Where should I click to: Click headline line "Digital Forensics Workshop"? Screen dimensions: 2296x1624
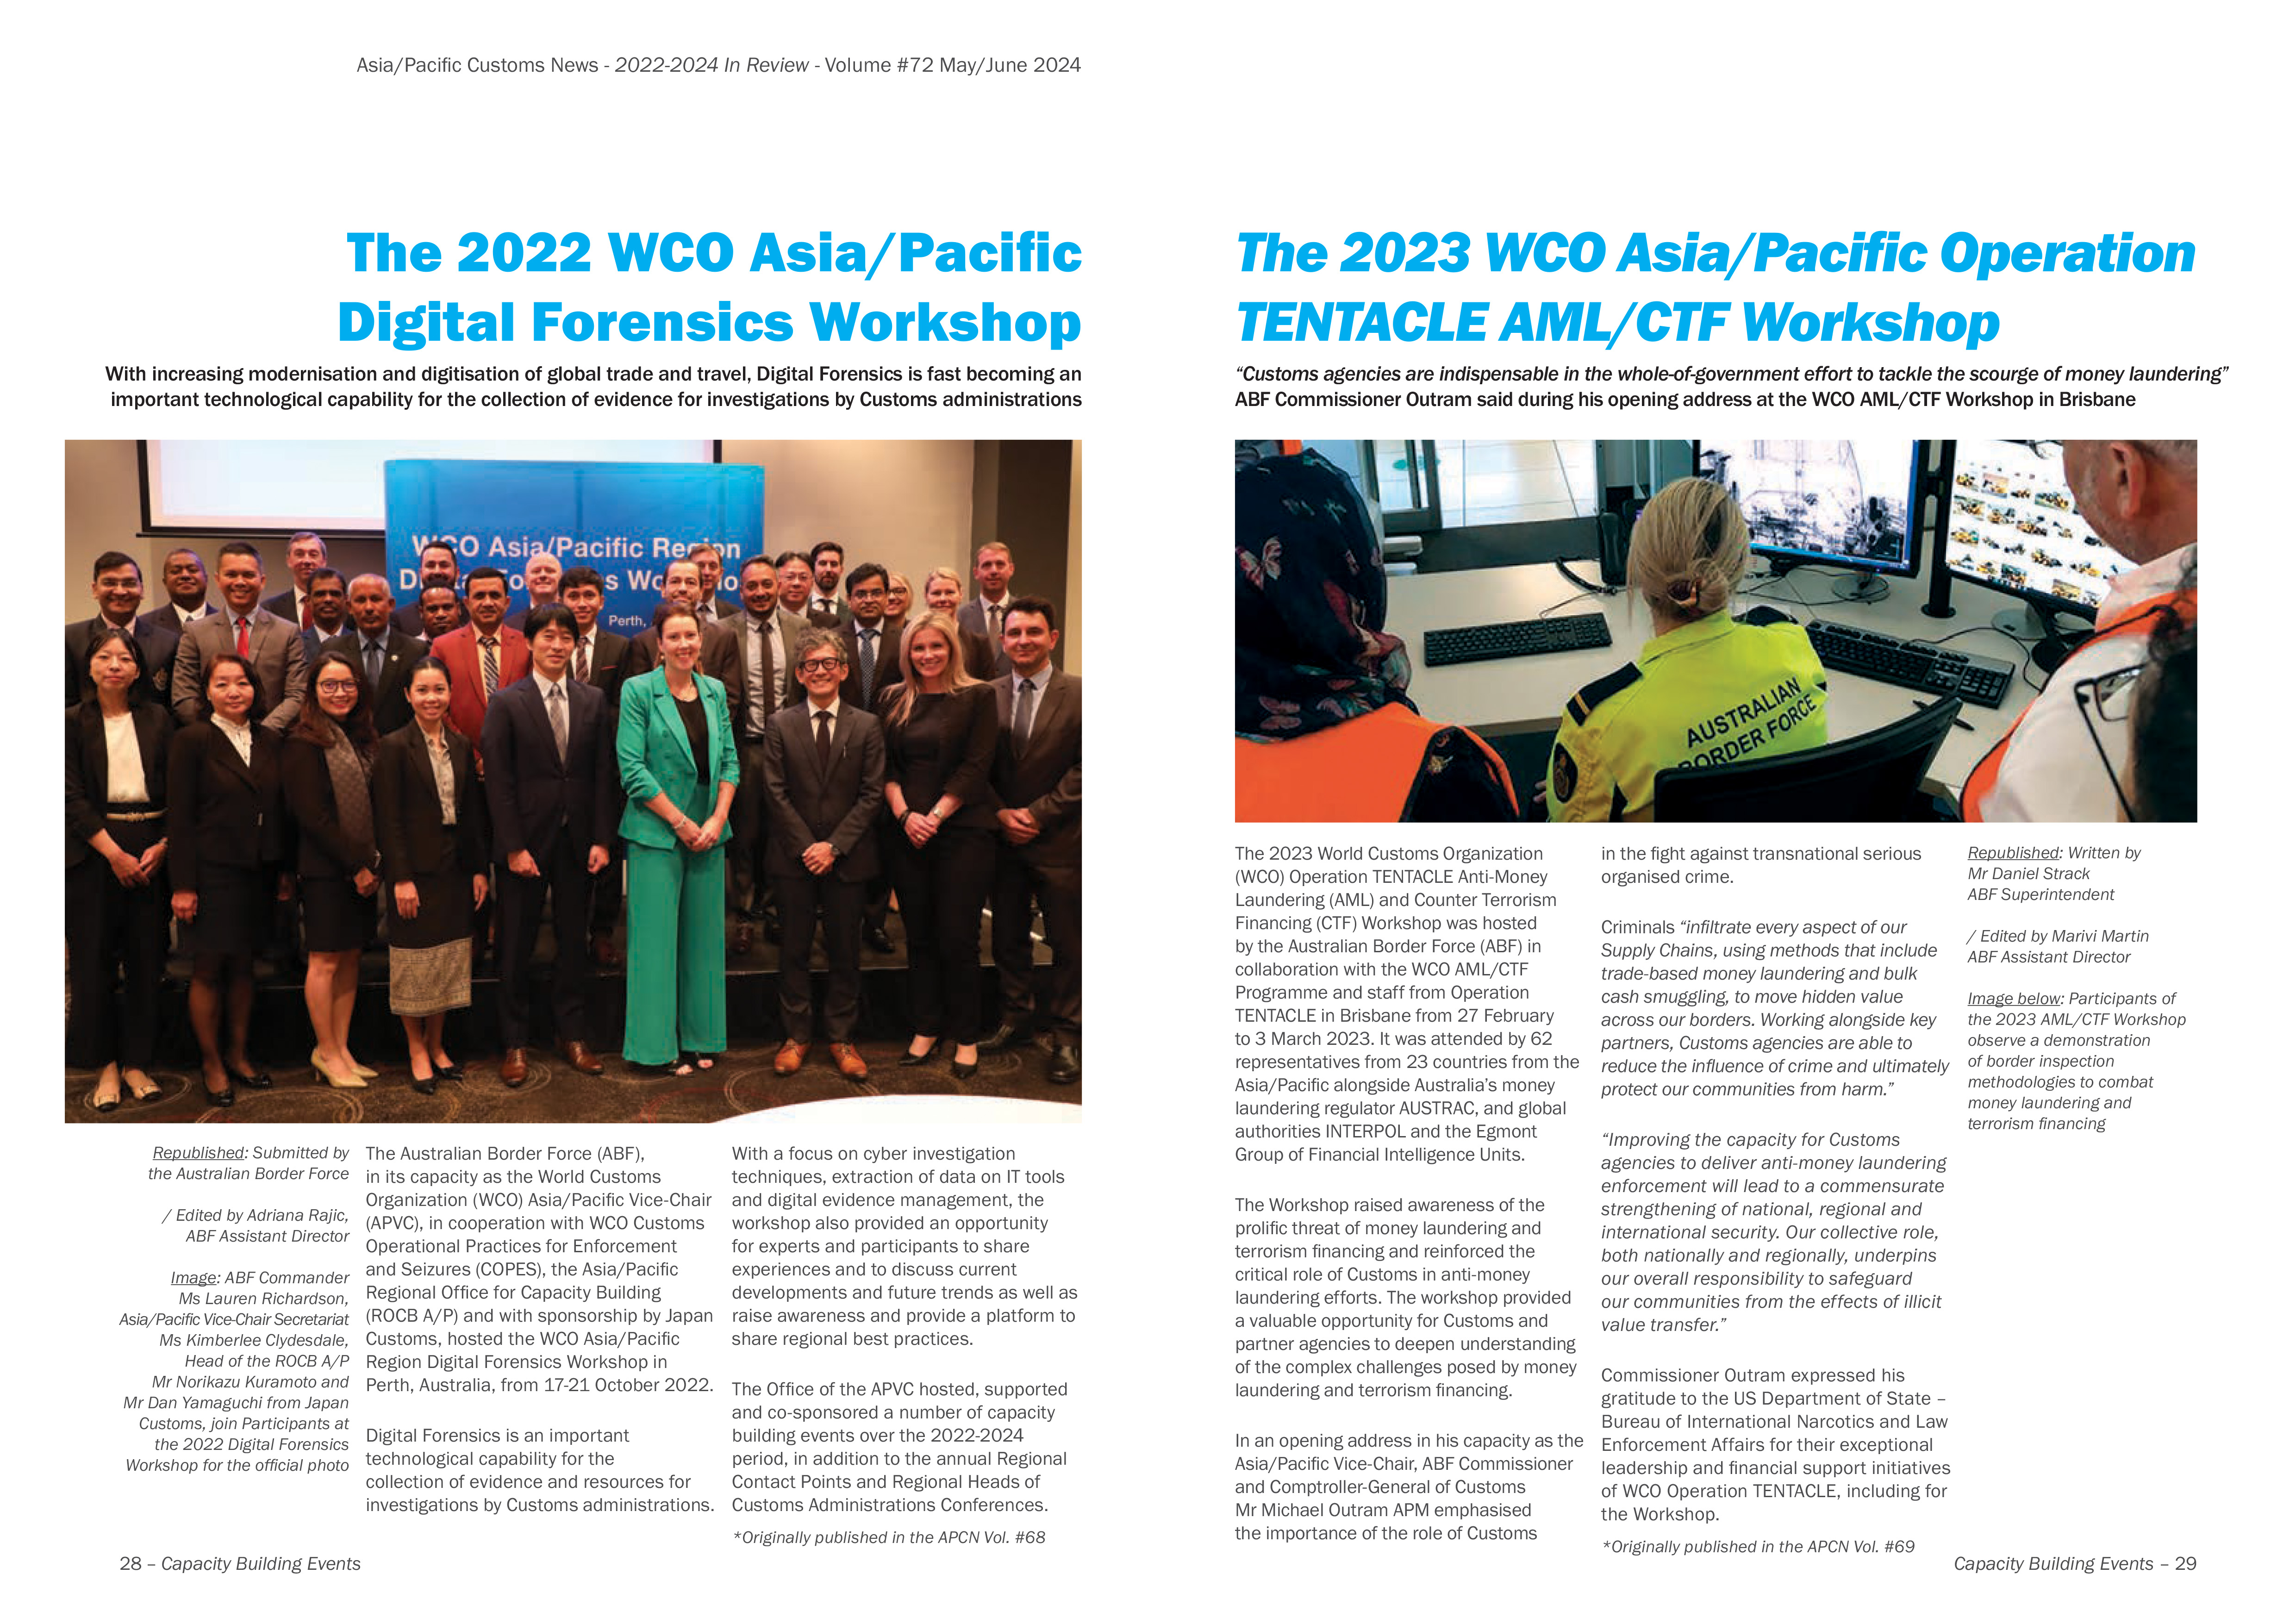pyautogui.click(x=709, y=322)
